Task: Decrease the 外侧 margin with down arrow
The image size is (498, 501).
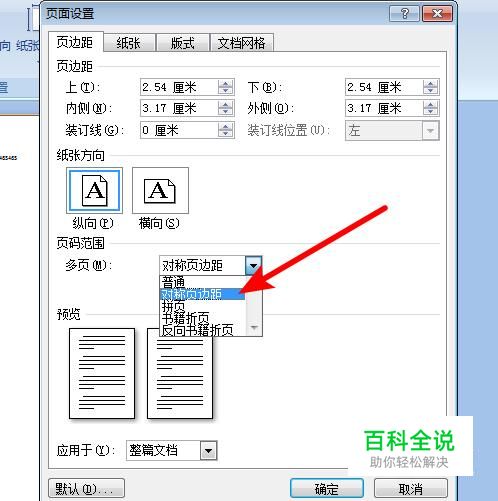Action: (x=430, y=112)
